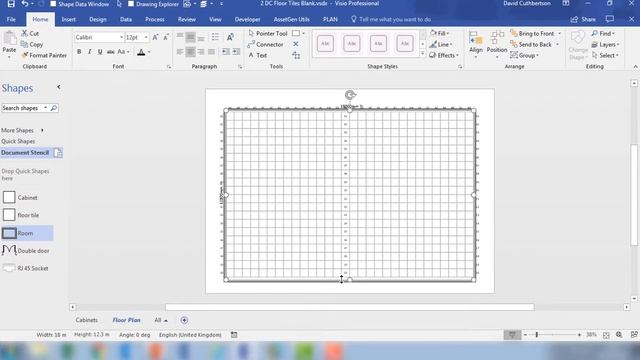Open the Fill dropdown
The height and width of the screenshot is (360, 640).
click(440, 33)
